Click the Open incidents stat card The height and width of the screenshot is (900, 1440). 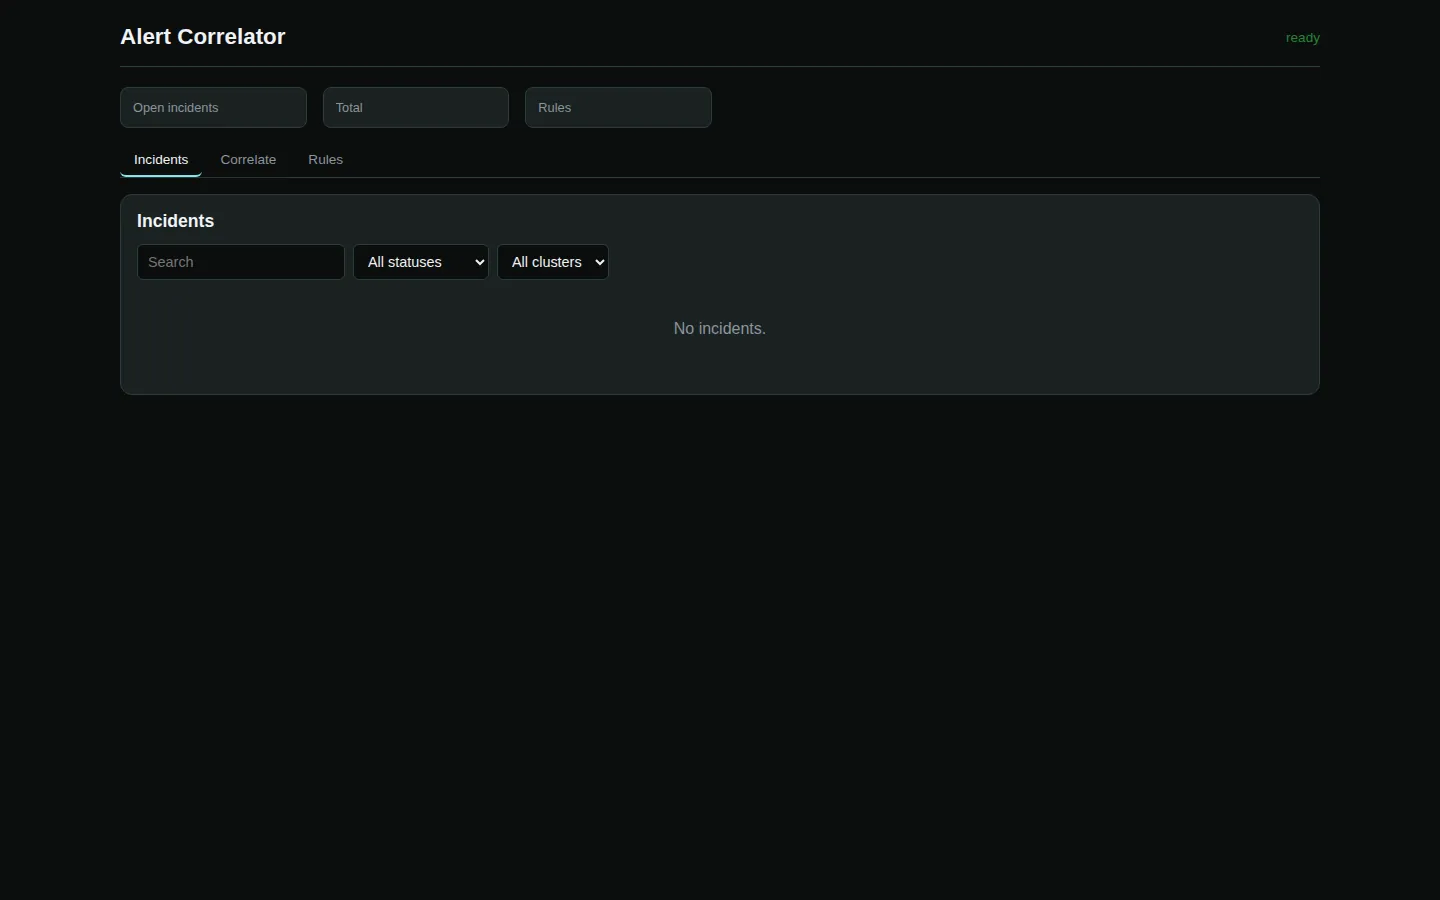point(213,107)
